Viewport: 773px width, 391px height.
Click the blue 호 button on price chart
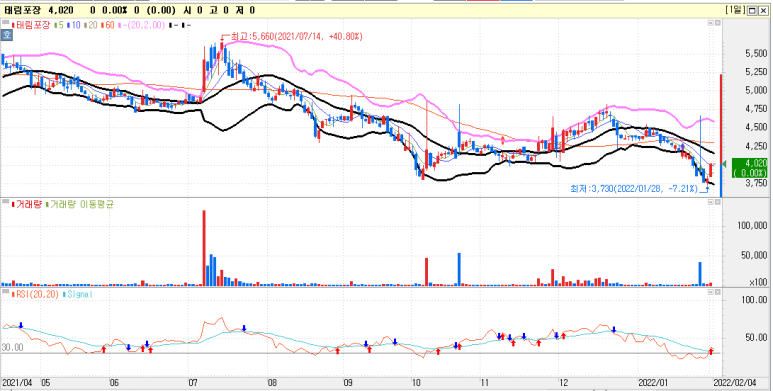point(7,35)
